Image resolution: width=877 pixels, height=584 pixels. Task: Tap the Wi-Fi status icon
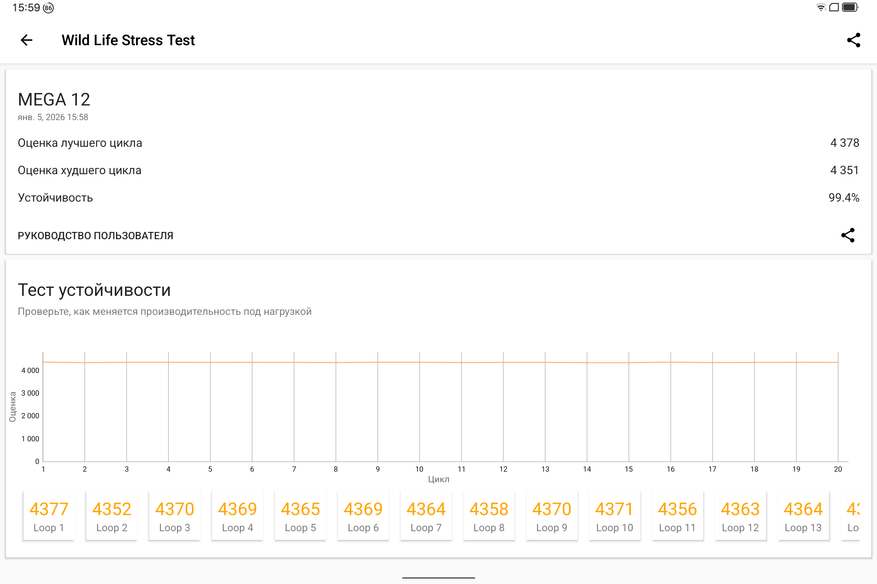point(821,8)
